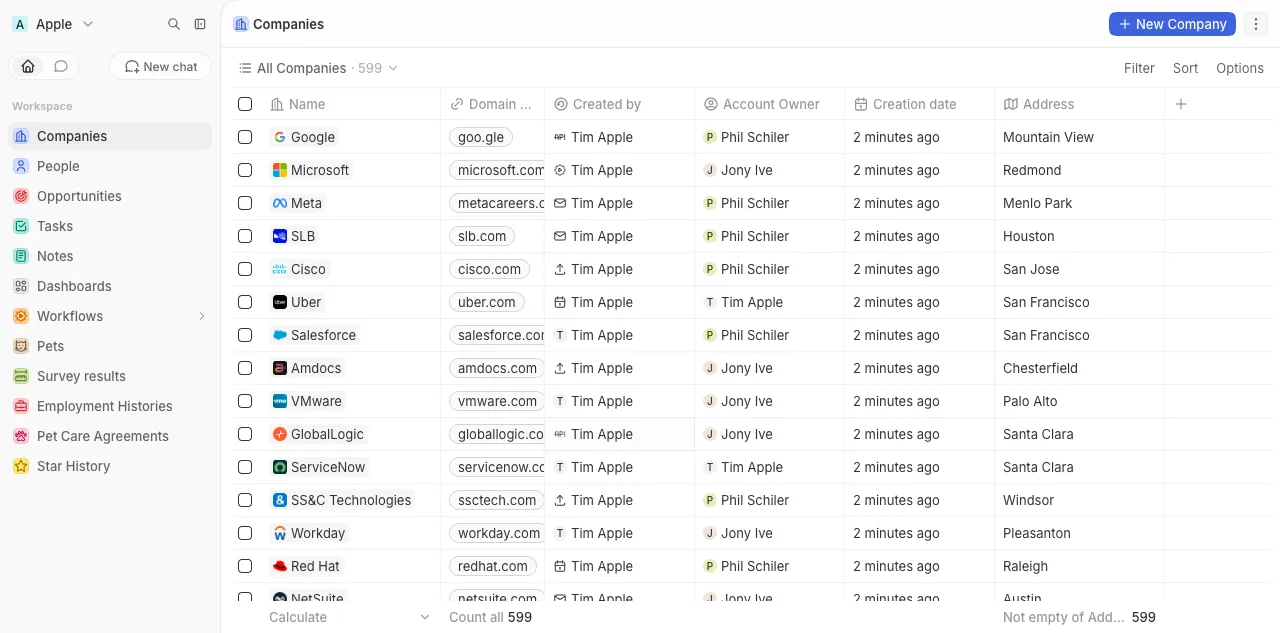Click the Phil Schiler owner in SS&C row
This screenshot has width=1280, height=633.
click(x=746, y=500)
